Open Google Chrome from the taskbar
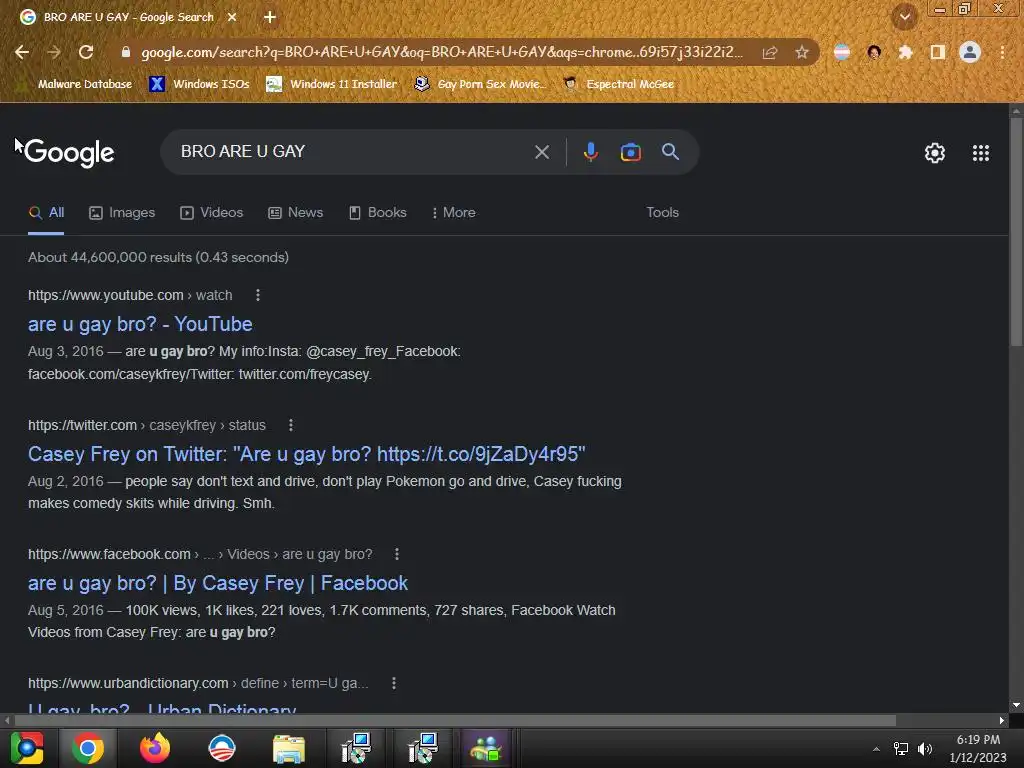The height and width of the screenshot is (768, 1024). point(88,748)
